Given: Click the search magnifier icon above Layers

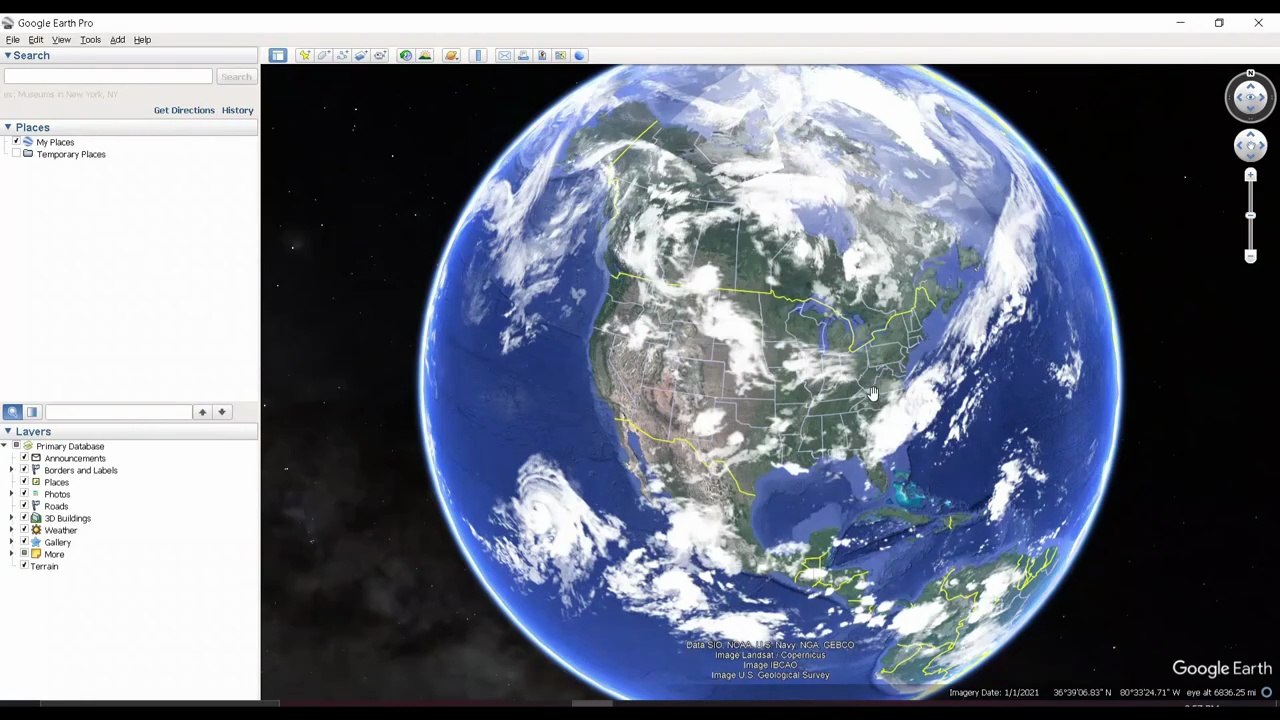Looking at the screenshot, I should [x=12, y=412].
